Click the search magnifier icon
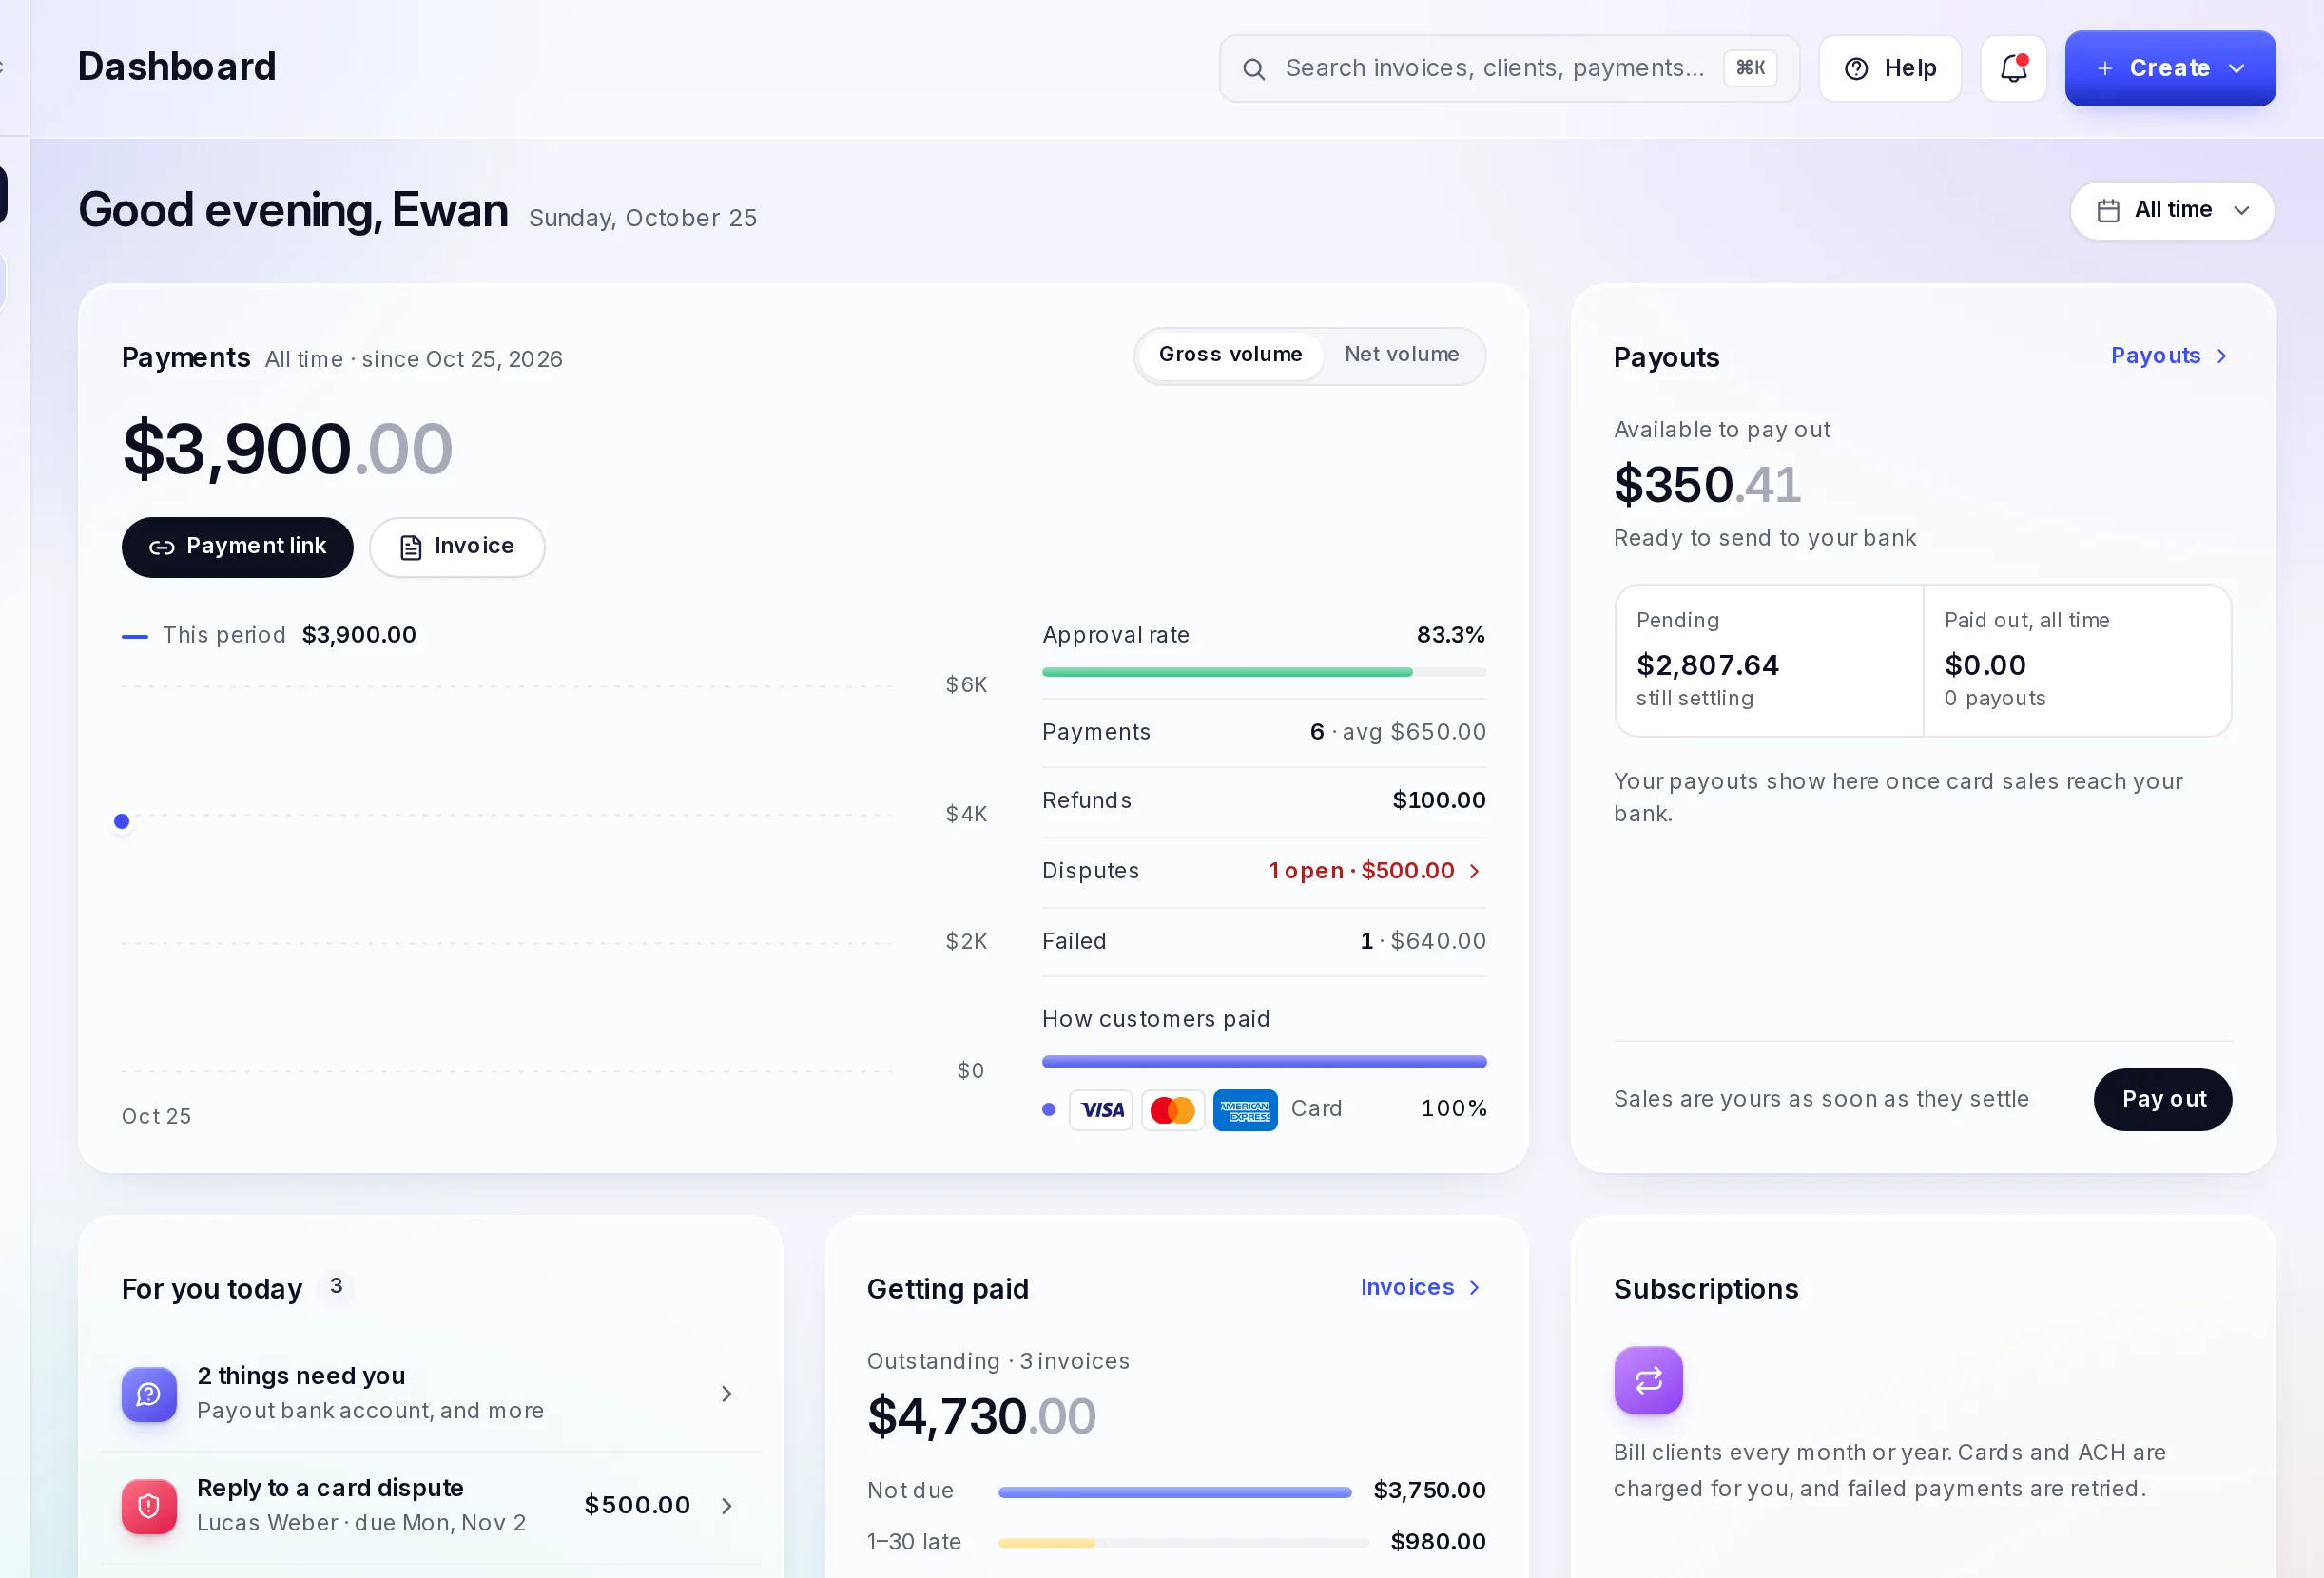The height and width of the screenshot is (1578, 2324). pos(1253,69)
